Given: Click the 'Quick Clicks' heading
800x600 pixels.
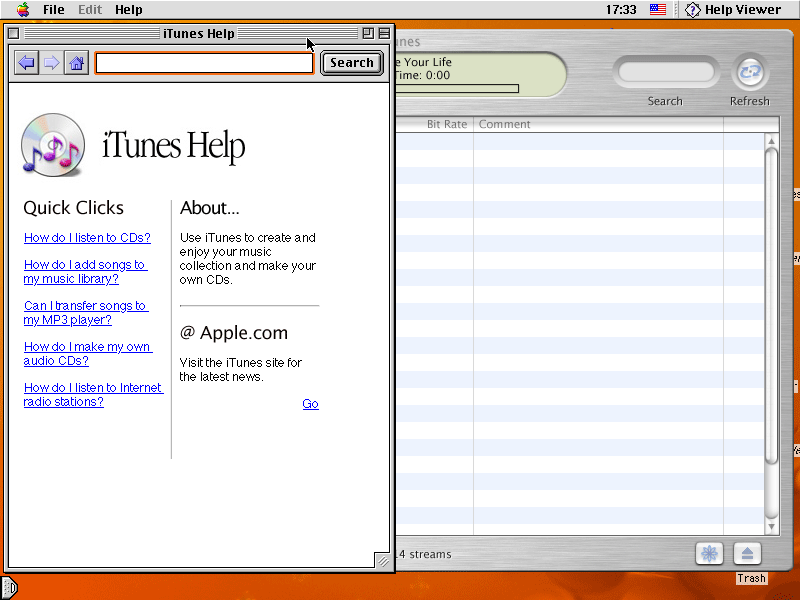Looking at the screenshot, I should coord(73,208).
